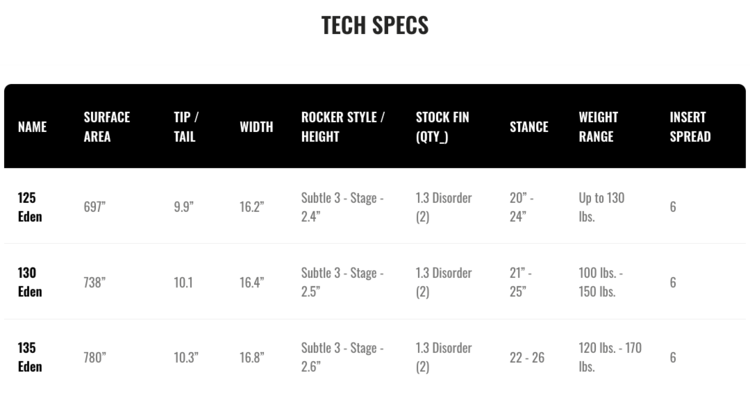Click the Up to 130 lbs. cell

602,207
